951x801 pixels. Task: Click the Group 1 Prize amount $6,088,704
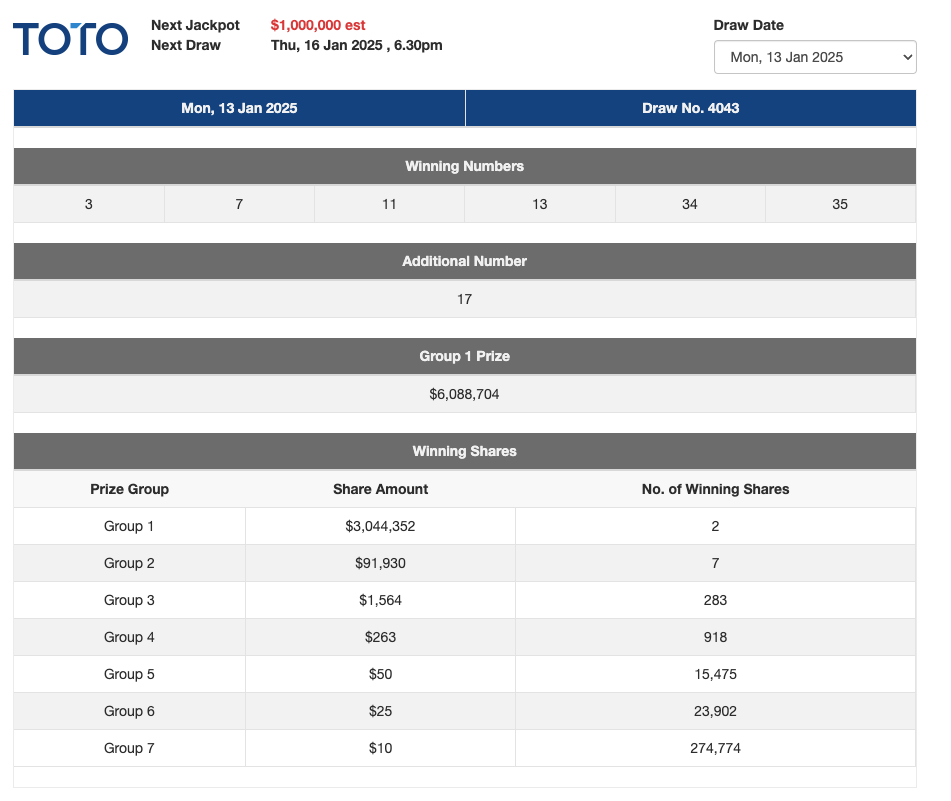[464, 394]
